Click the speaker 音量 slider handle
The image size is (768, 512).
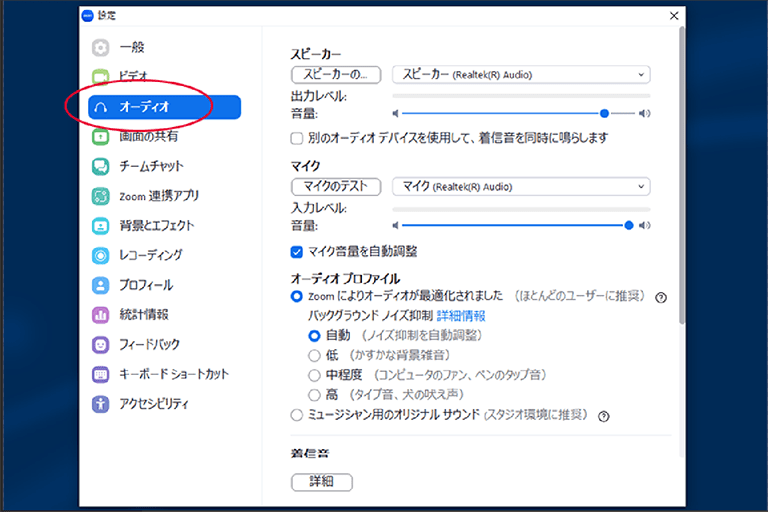coord(604,114)
